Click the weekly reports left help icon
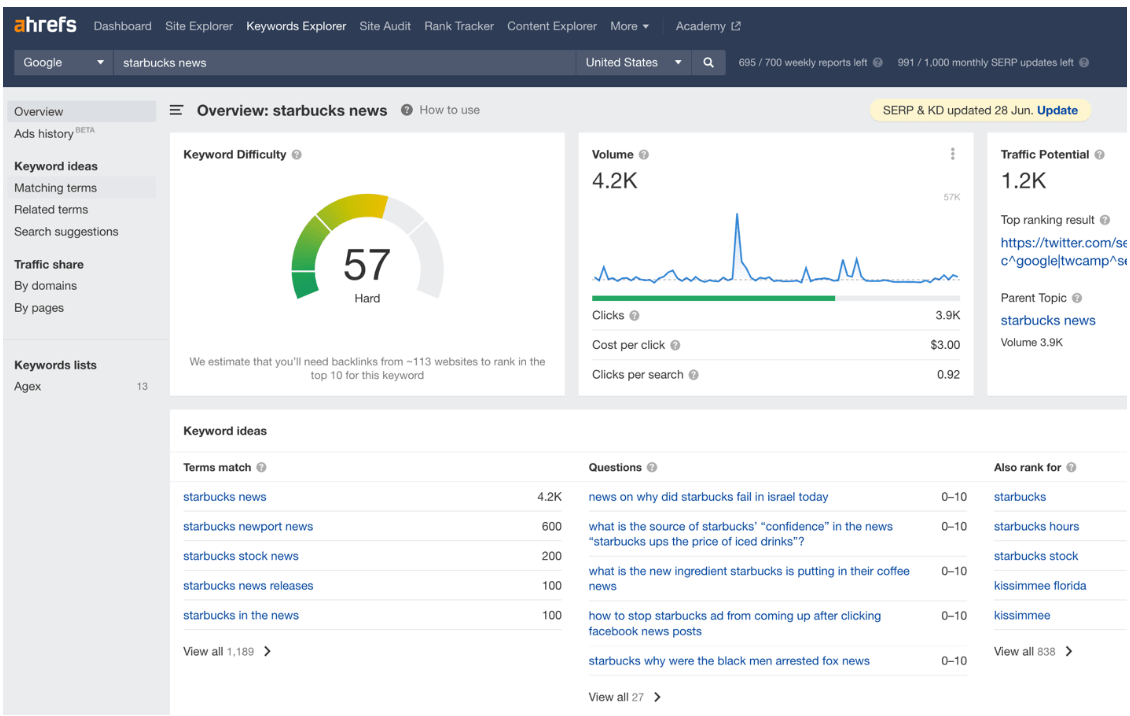The height and width of the screenshot is (716, 1130). (878, 62)
